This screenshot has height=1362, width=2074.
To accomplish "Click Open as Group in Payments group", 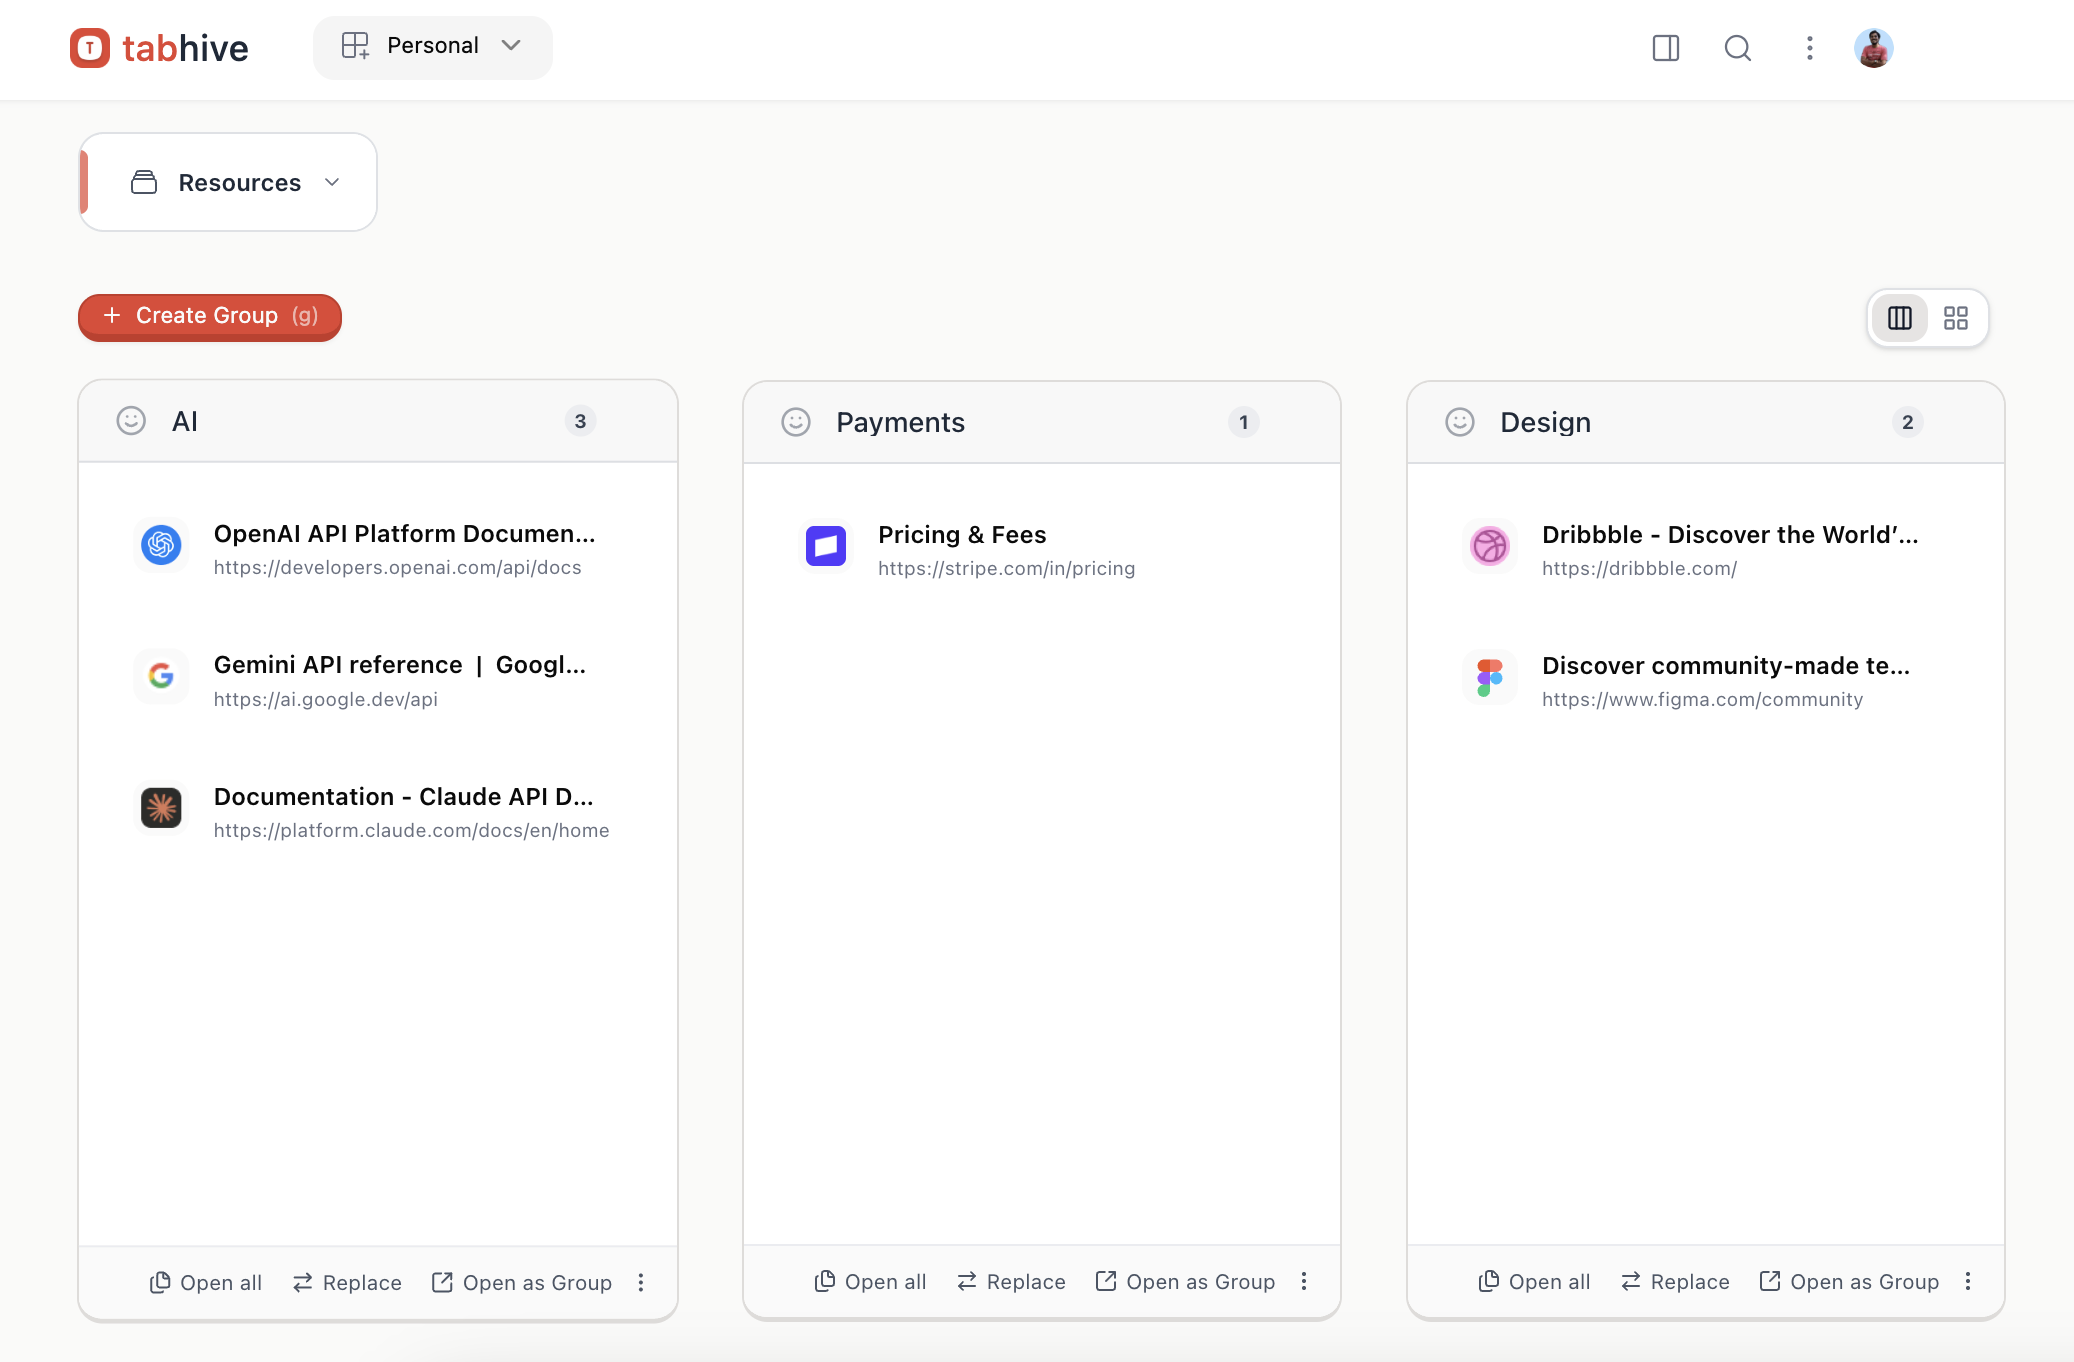I will [x=1186, y=1281].
